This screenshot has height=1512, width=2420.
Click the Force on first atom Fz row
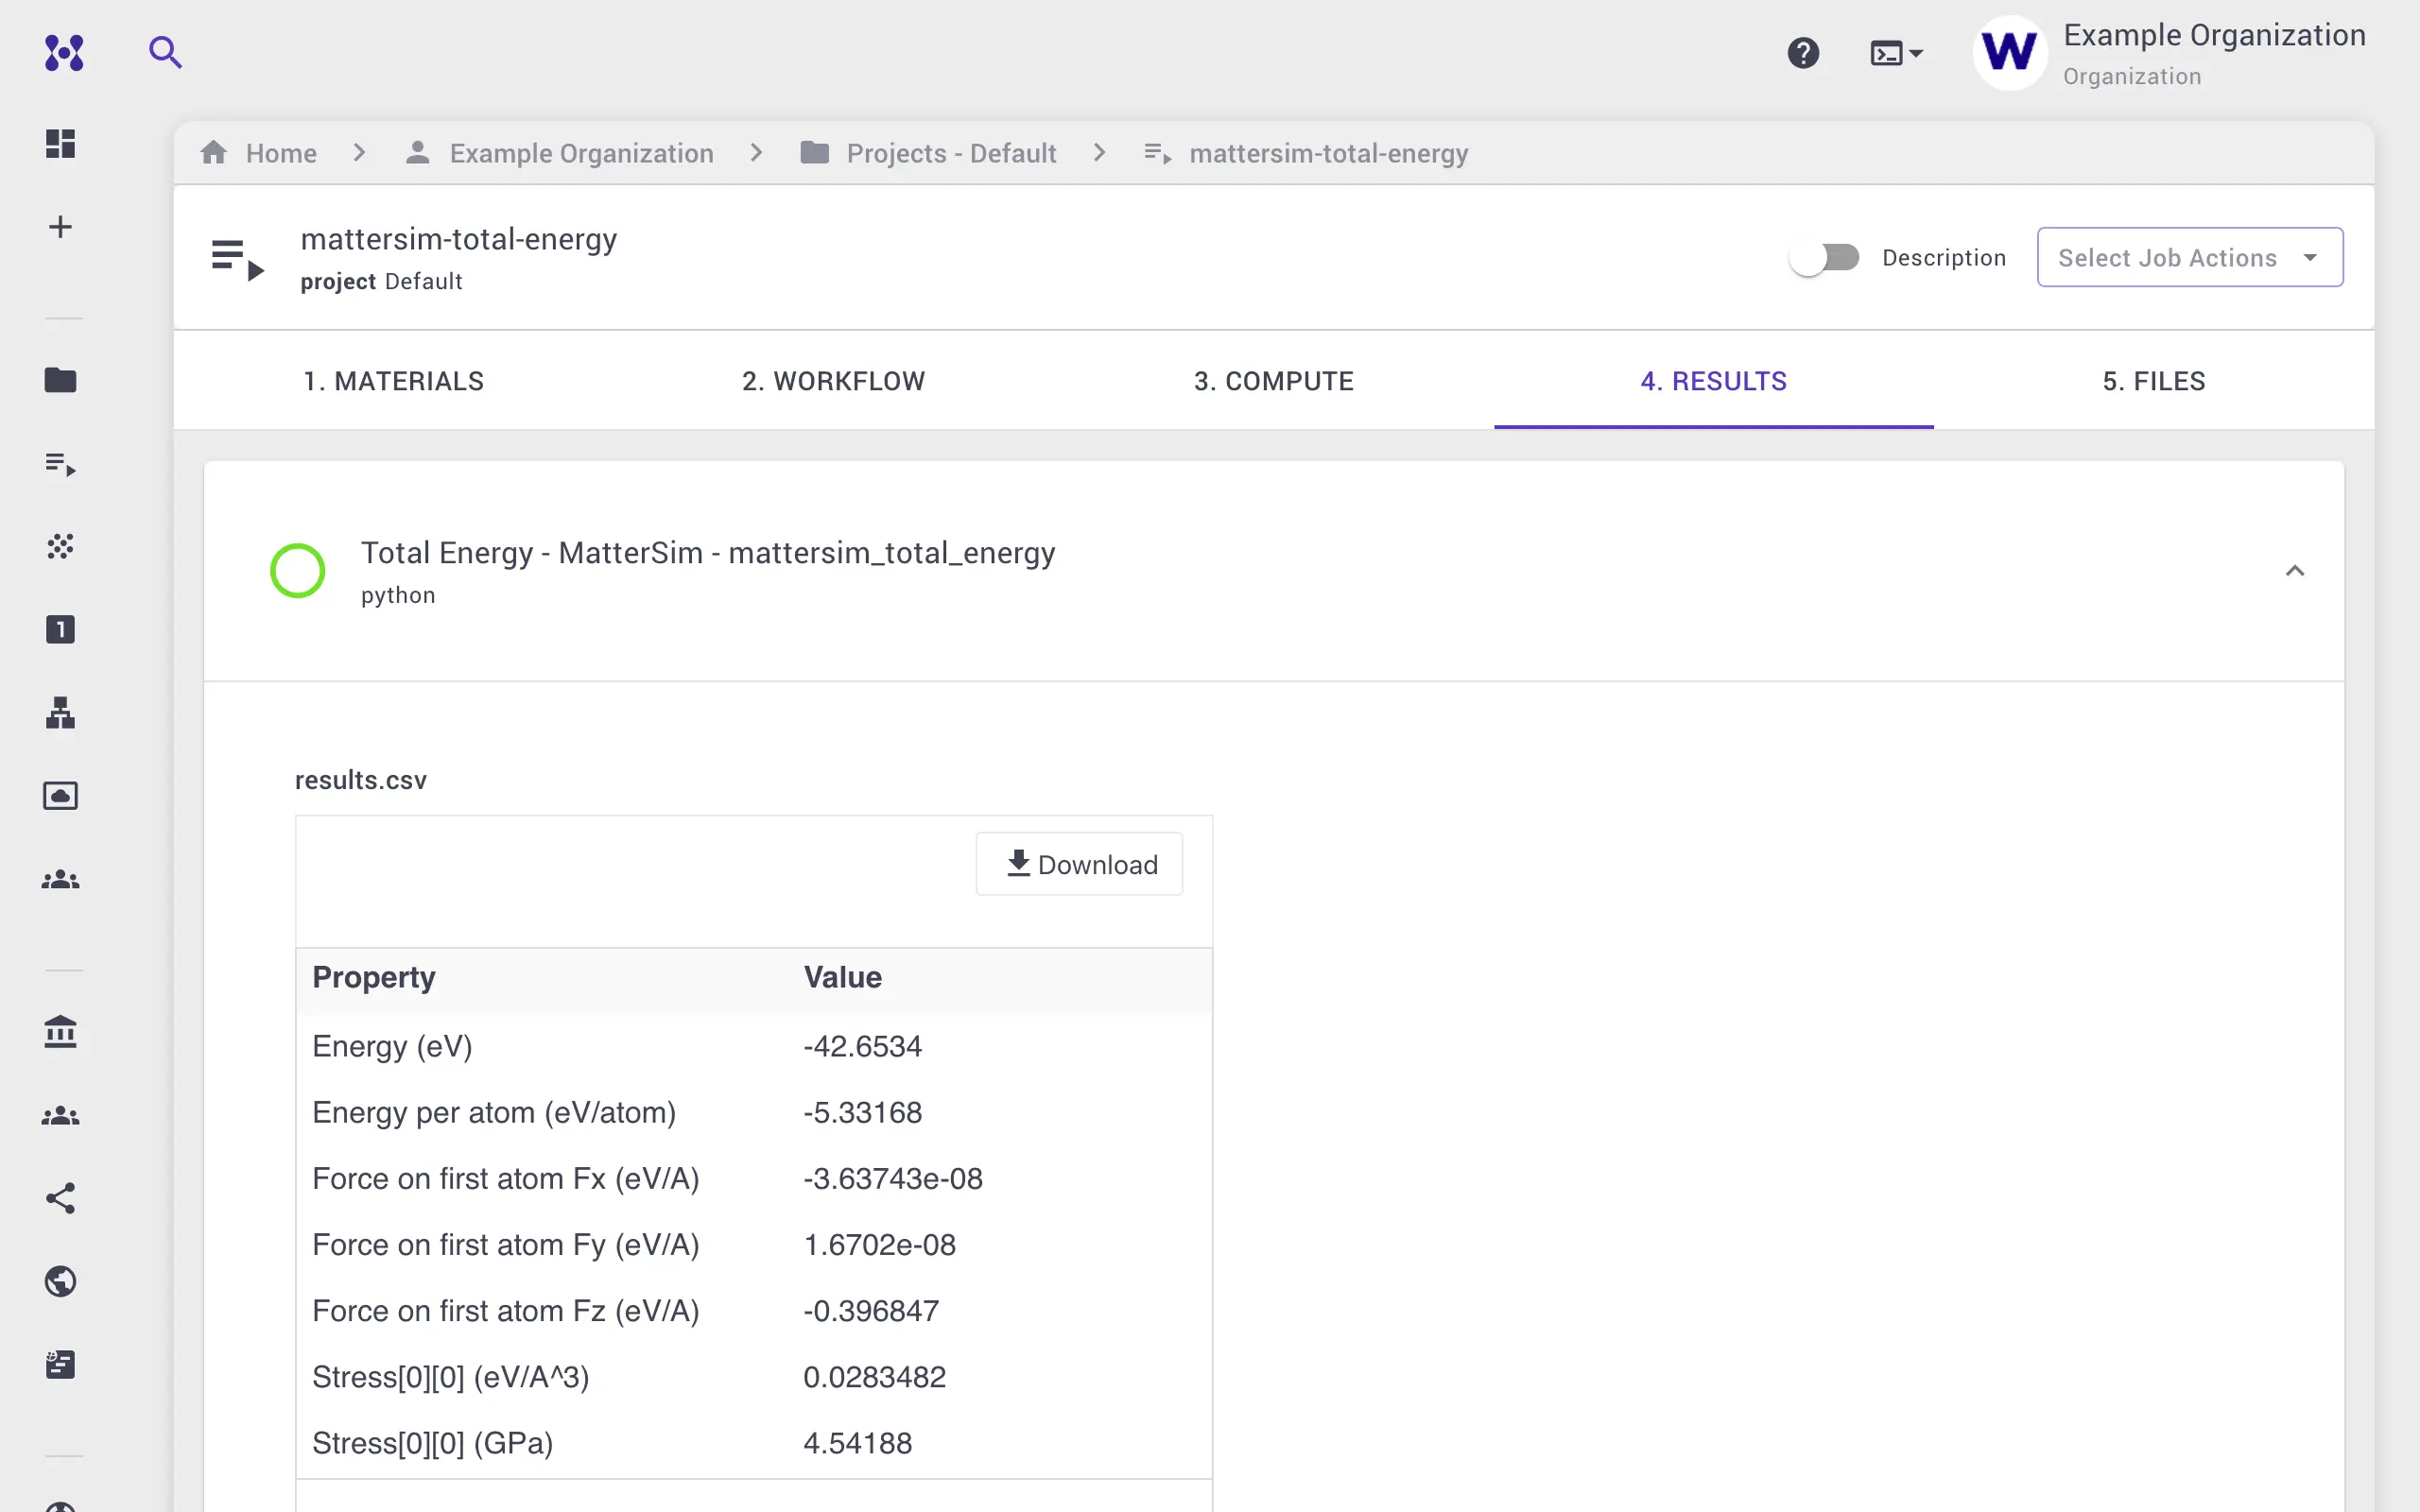[x=754, y=1311]
